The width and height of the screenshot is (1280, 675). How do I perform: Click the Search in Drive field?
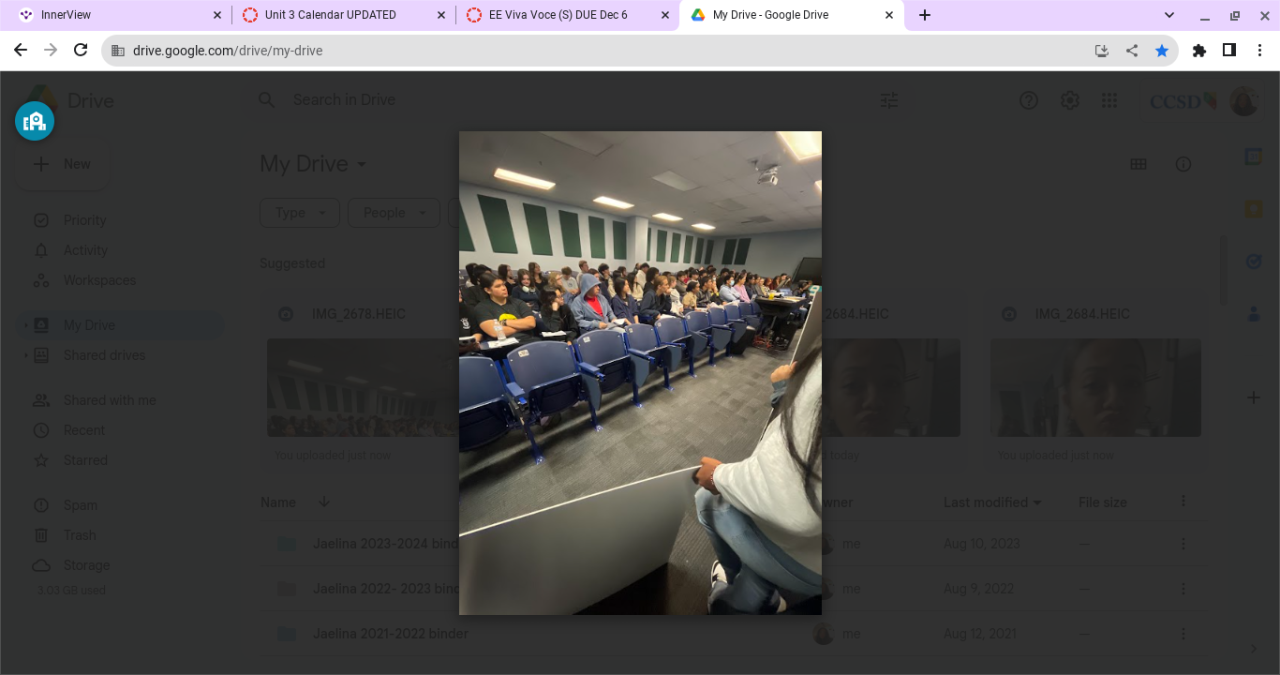pyautogui.click(x=580, y=100)
